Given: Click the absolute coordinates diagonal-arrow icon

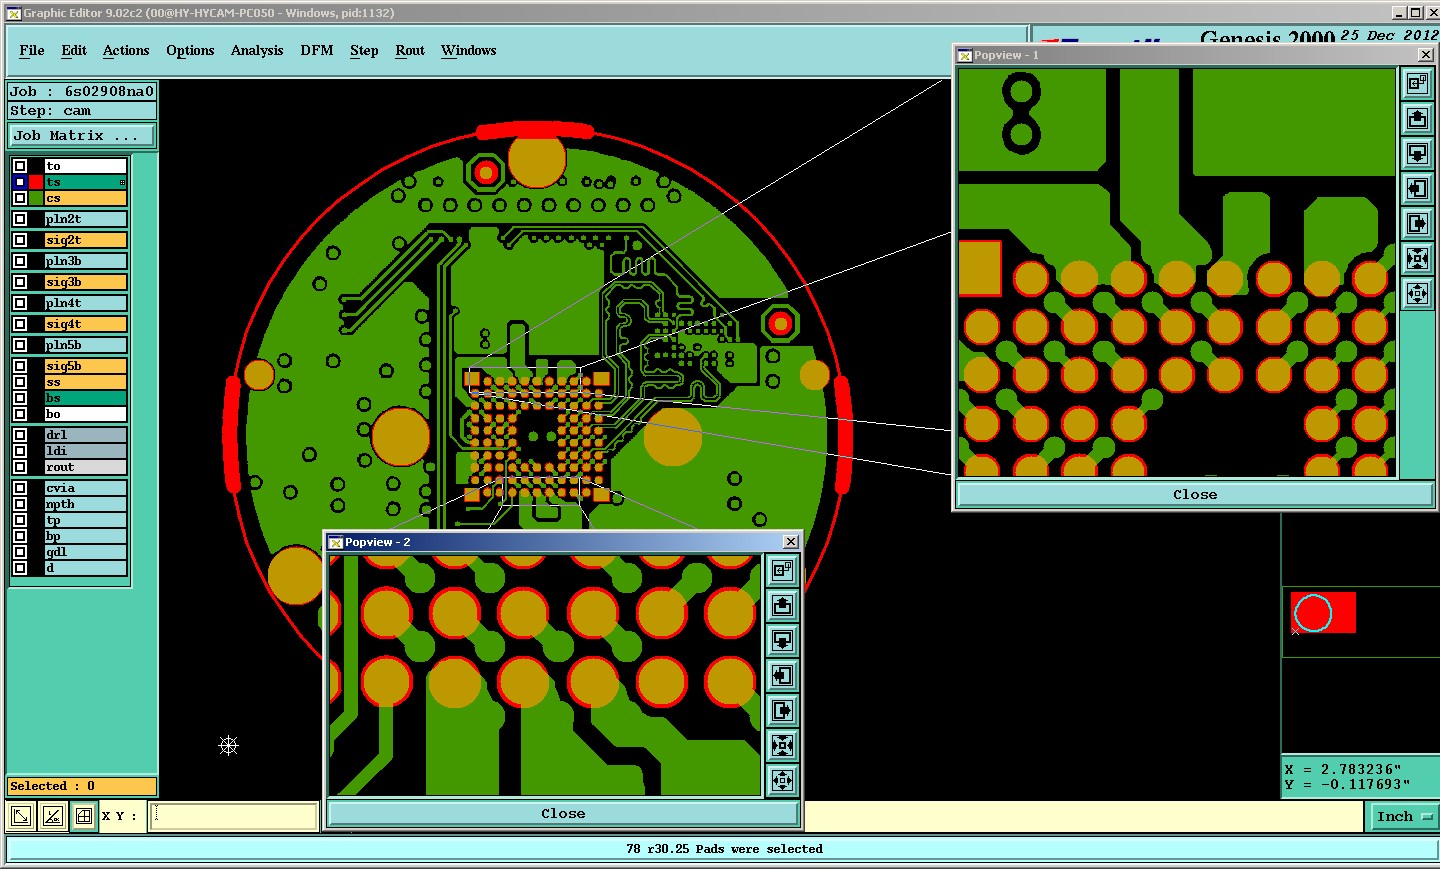Looking at the screenshot, I should [21, 816].
